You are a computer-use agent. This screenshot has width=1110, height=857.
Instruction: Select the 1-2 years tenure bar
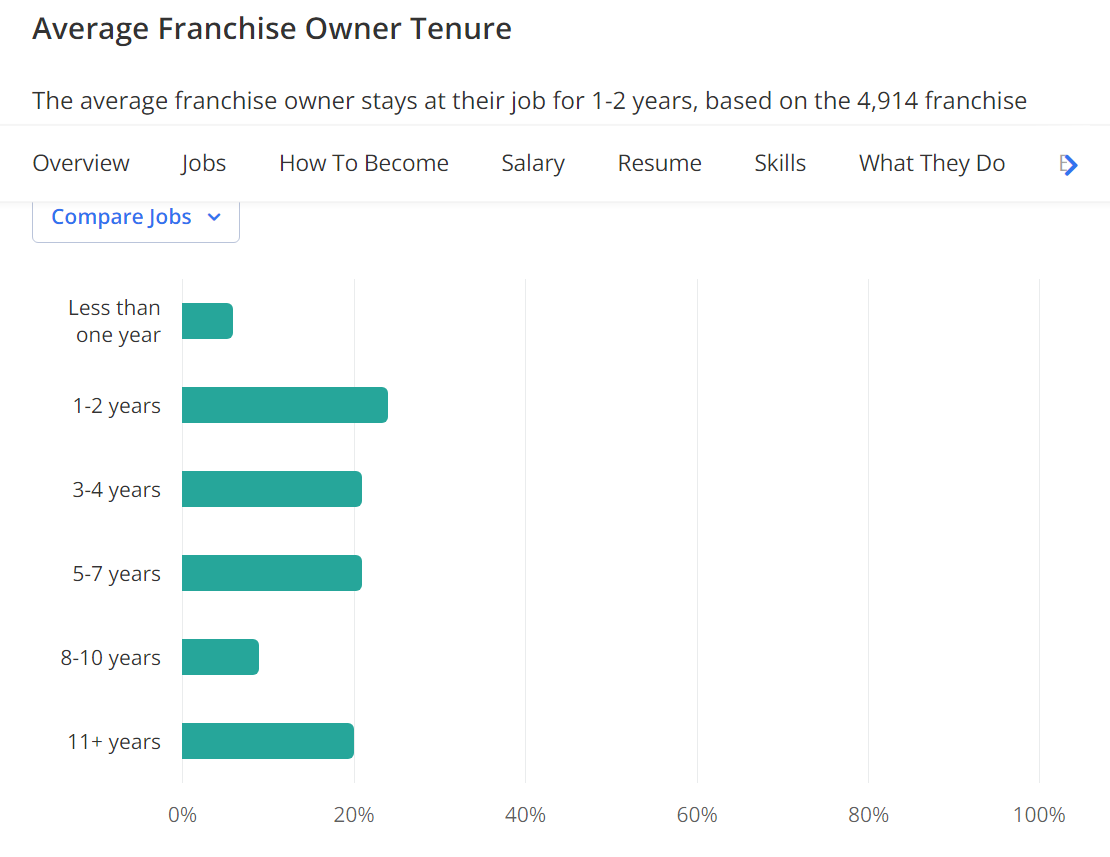(284, 405)
